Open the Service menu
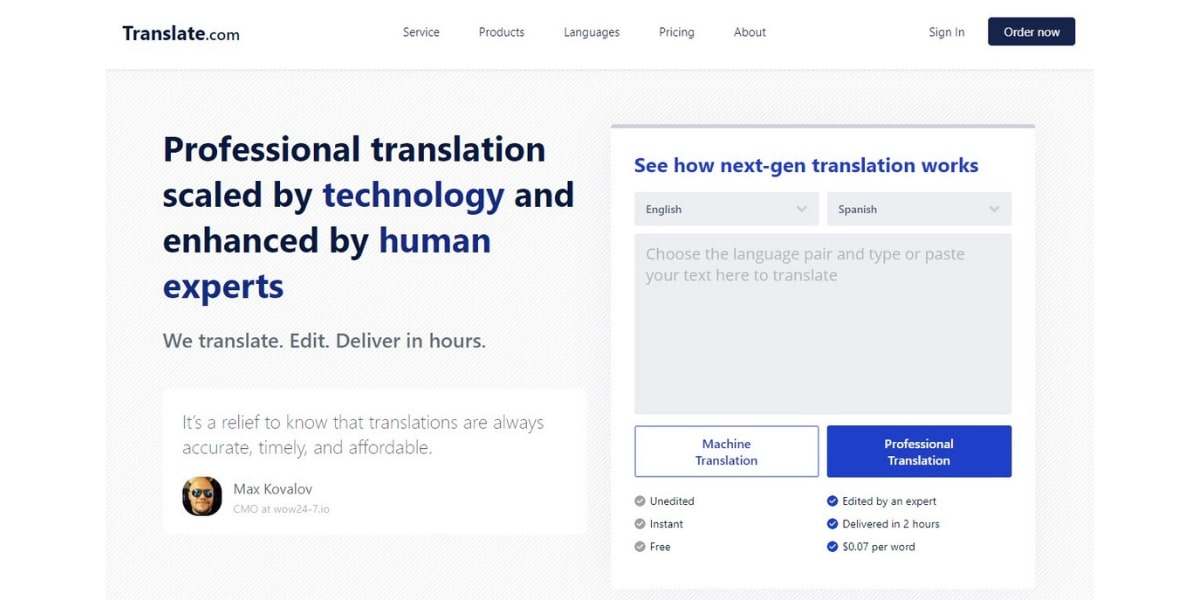This screenshot has width=1200, height=600. click(421, 32)
